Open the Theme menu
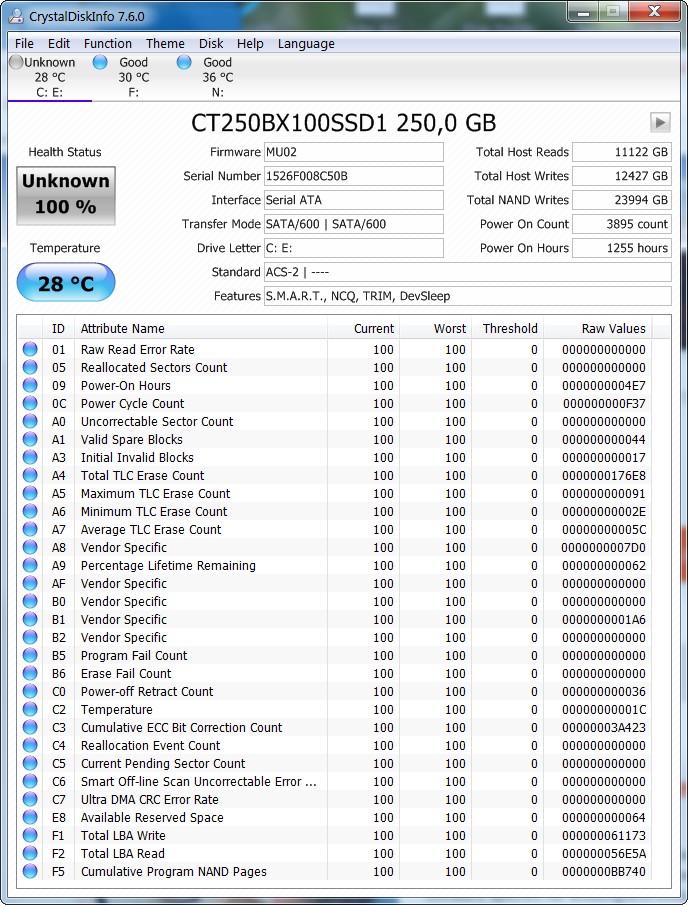688x905 pixels. (165, 44)
